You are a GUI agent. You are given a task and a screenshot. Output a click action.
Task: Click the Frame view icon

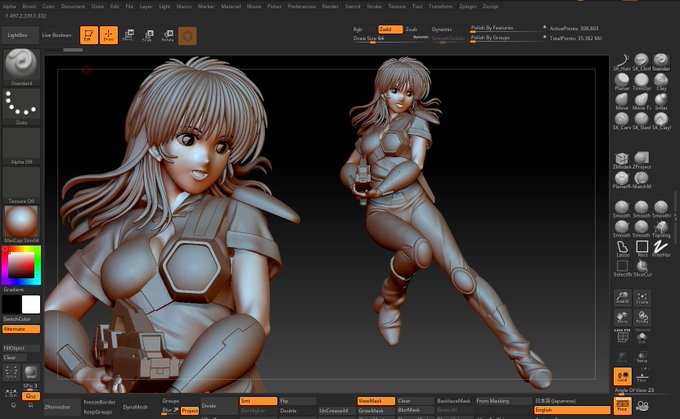tap(642, 298)
